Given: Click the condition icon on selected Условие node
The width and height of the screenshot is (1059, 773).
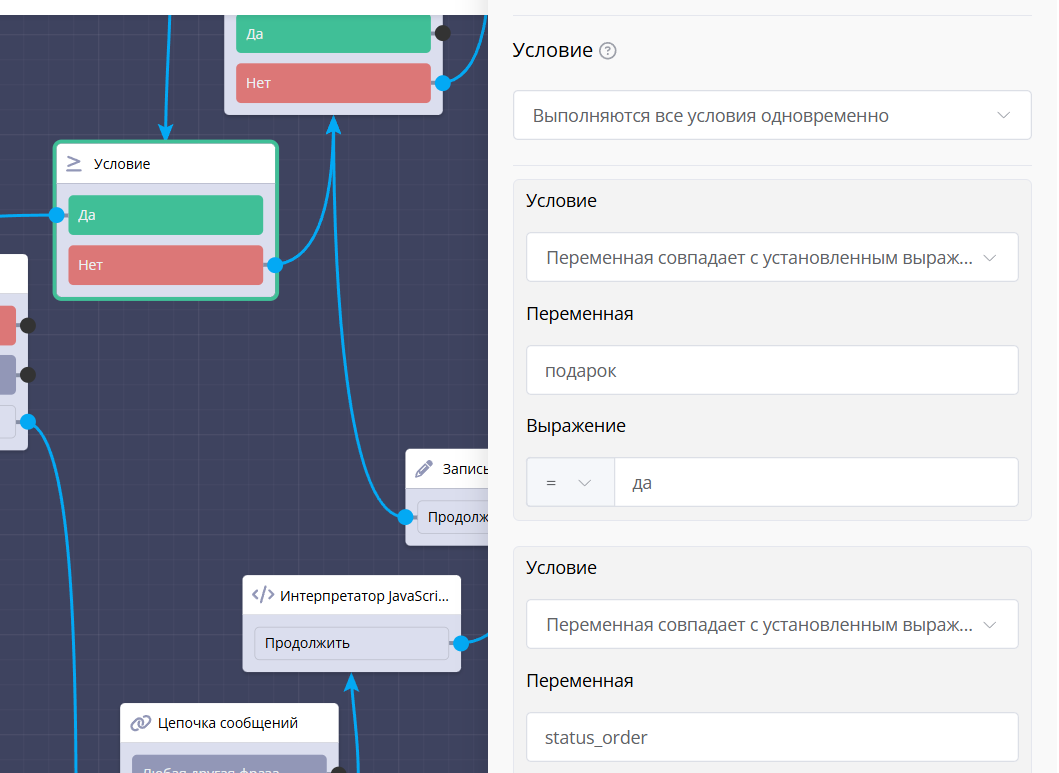Looking at the screenshot, I should [x=74, y=163].
